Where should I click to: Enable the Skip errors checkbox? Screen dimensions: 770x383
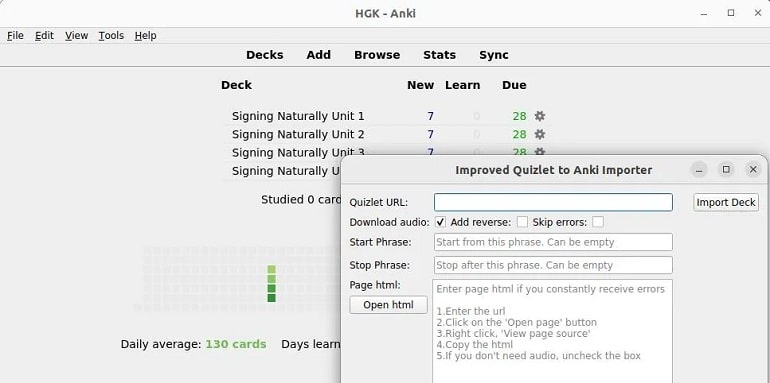[x=598, y=222]
